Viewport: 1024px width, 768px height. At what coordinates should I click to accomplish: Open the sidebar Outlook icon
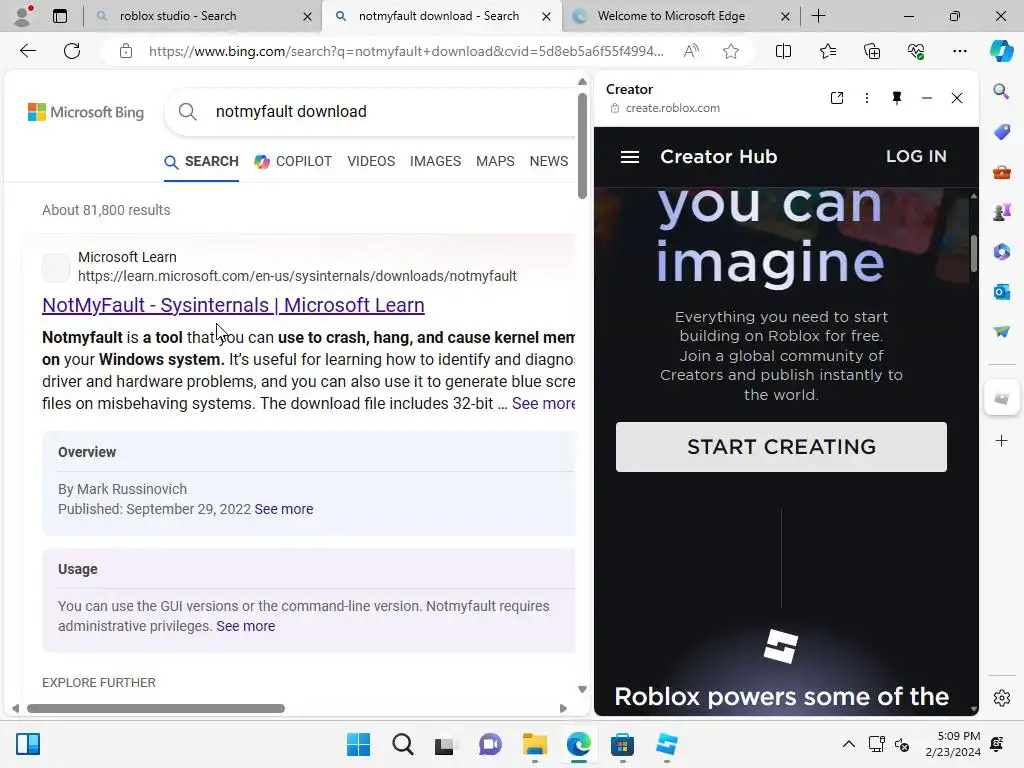1001,291
